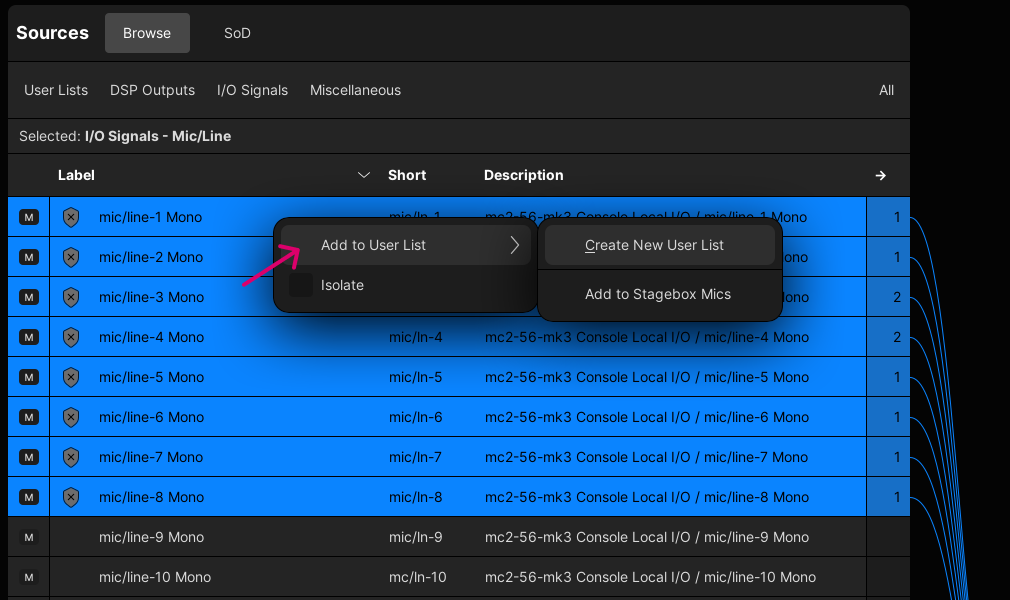The height and width of the screenshot is (600, 1010).
Task: Click the M badge on mic/line-8 Mono row
Action: [x=29, y=497]
